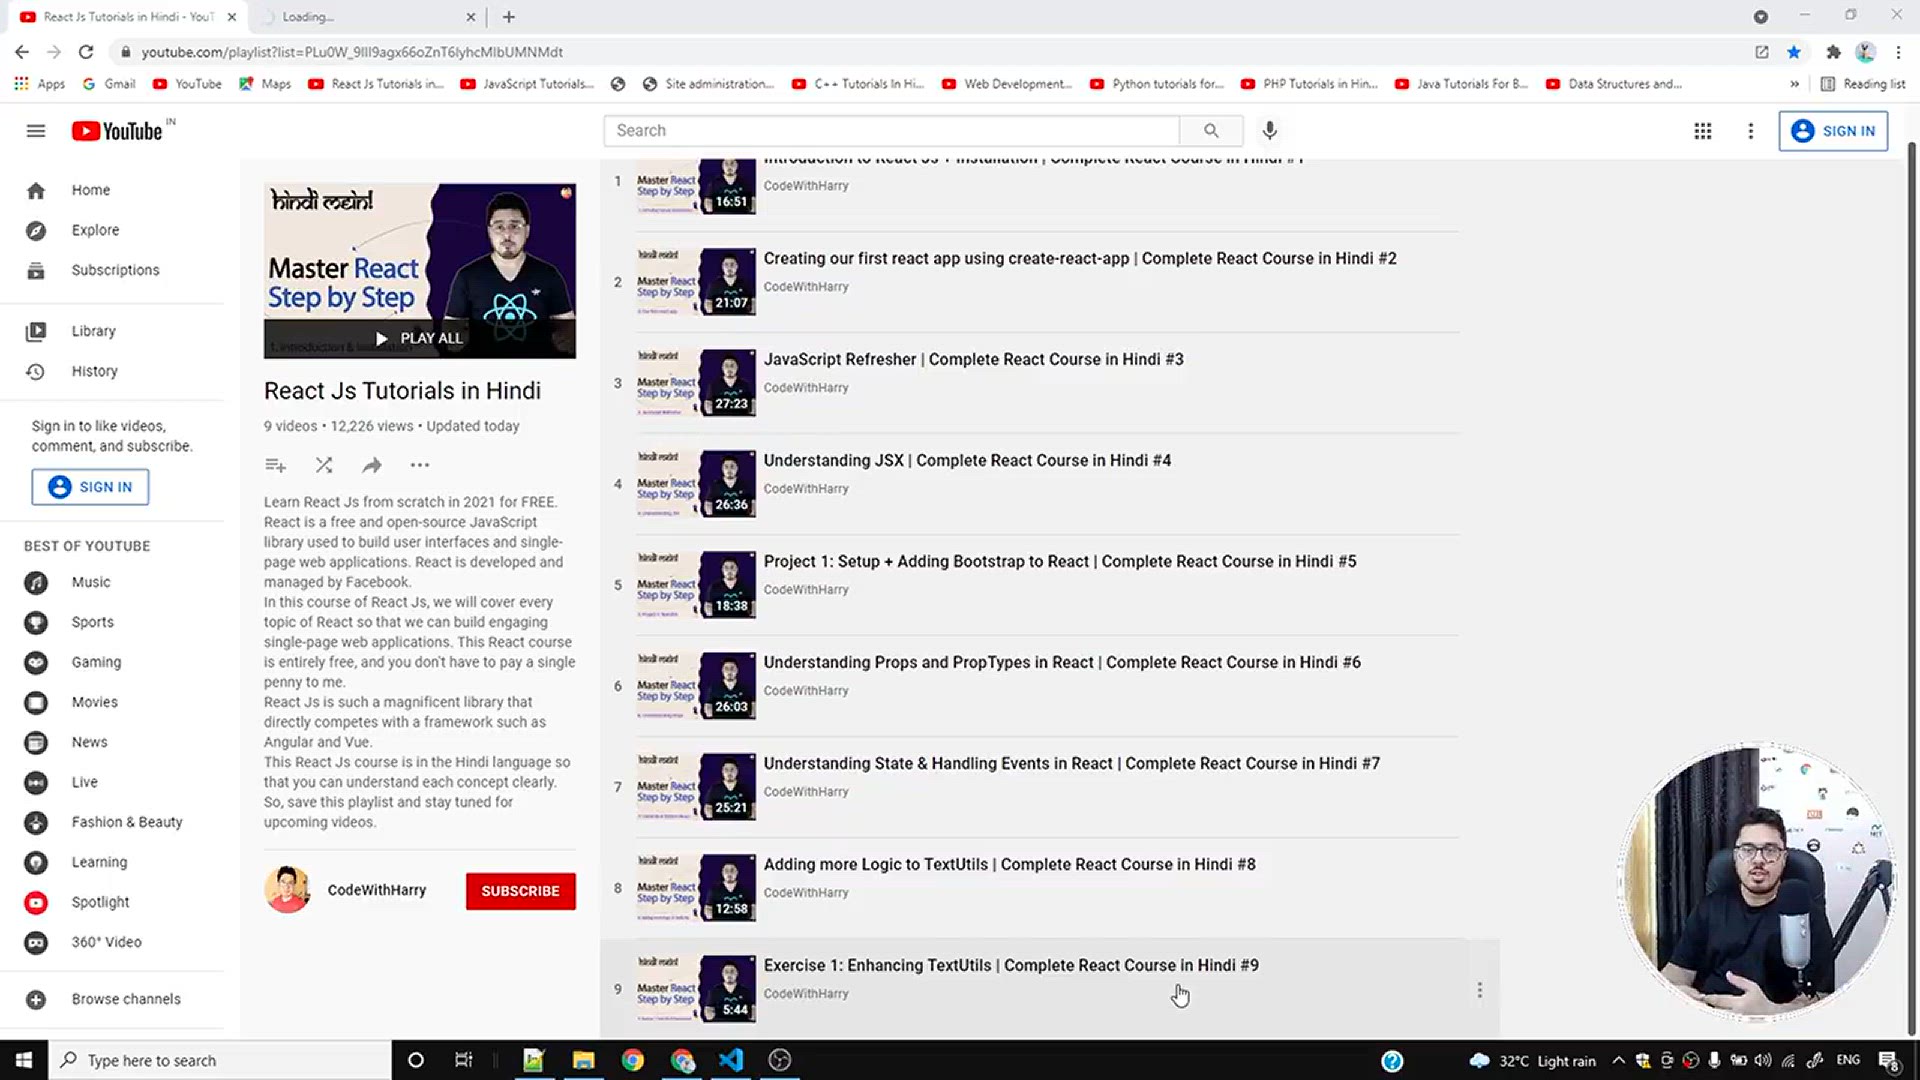Open Task View in the taskbar
The width and height of the screenshot is (1920, 1080).
[463, 1060]
